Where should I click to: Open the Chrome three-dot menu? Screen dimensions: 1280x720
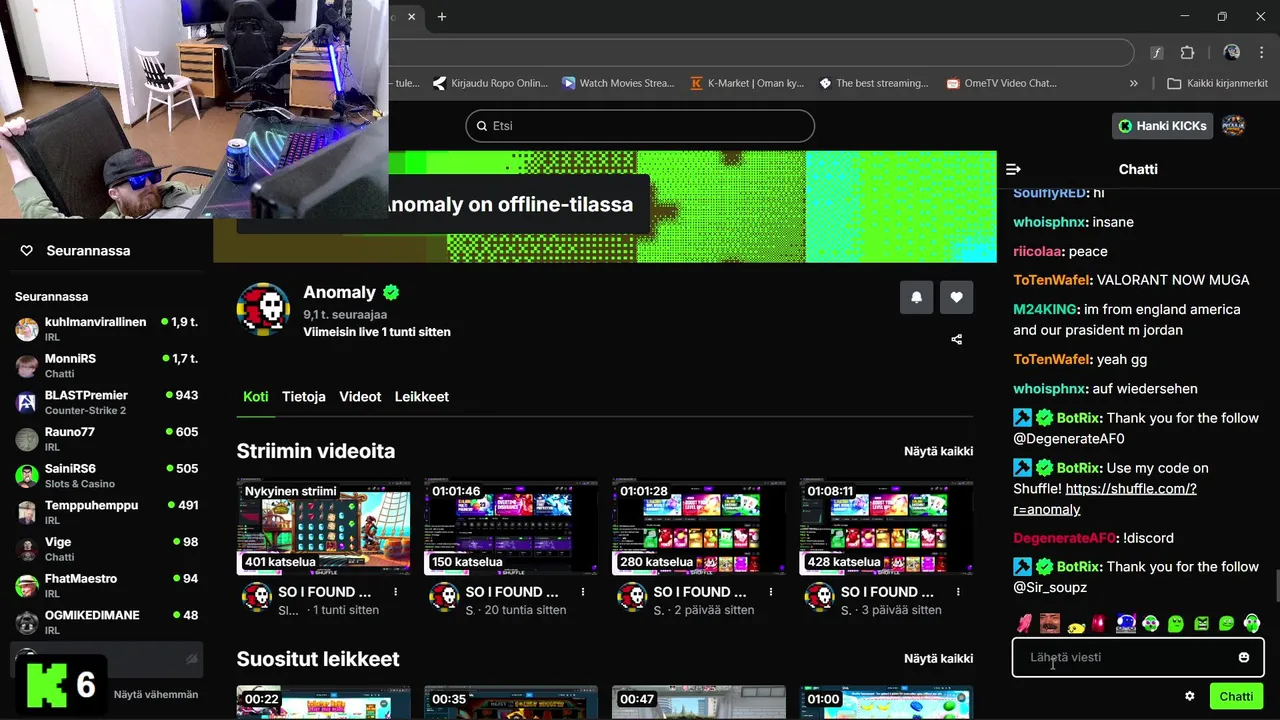(1261, 53)
